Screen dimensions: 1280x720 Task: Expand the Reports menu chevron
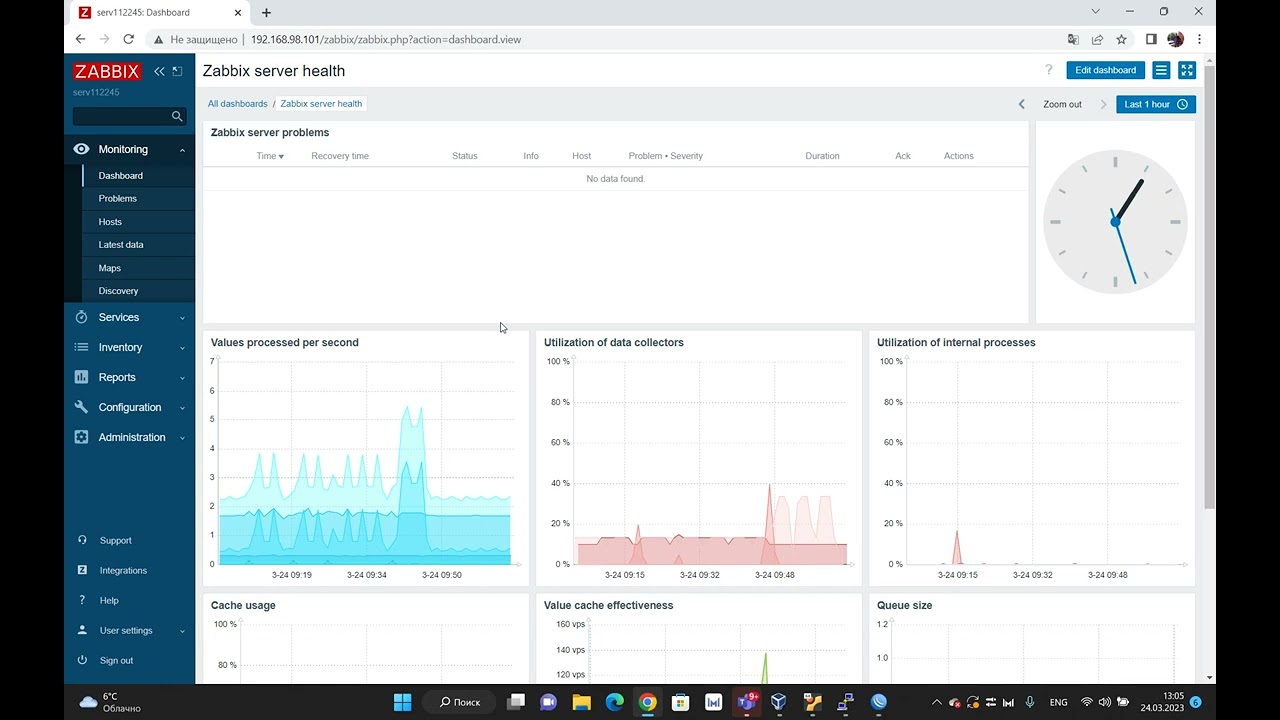(182, 378)
